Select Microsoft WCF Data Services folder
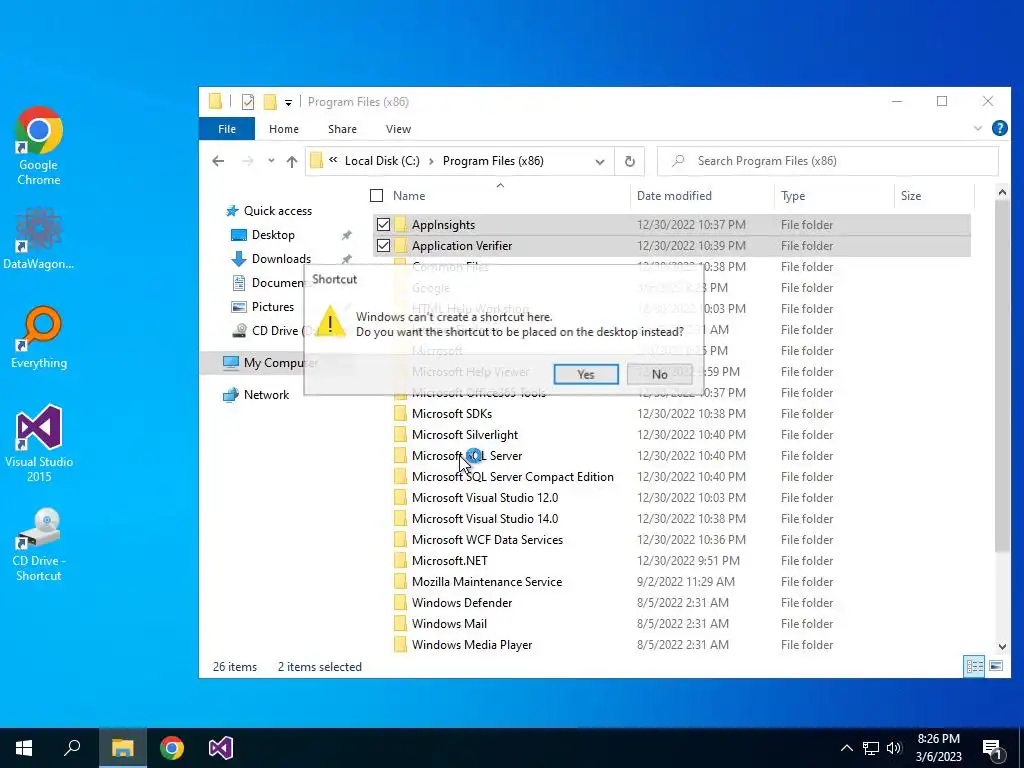 click(487, 539)
